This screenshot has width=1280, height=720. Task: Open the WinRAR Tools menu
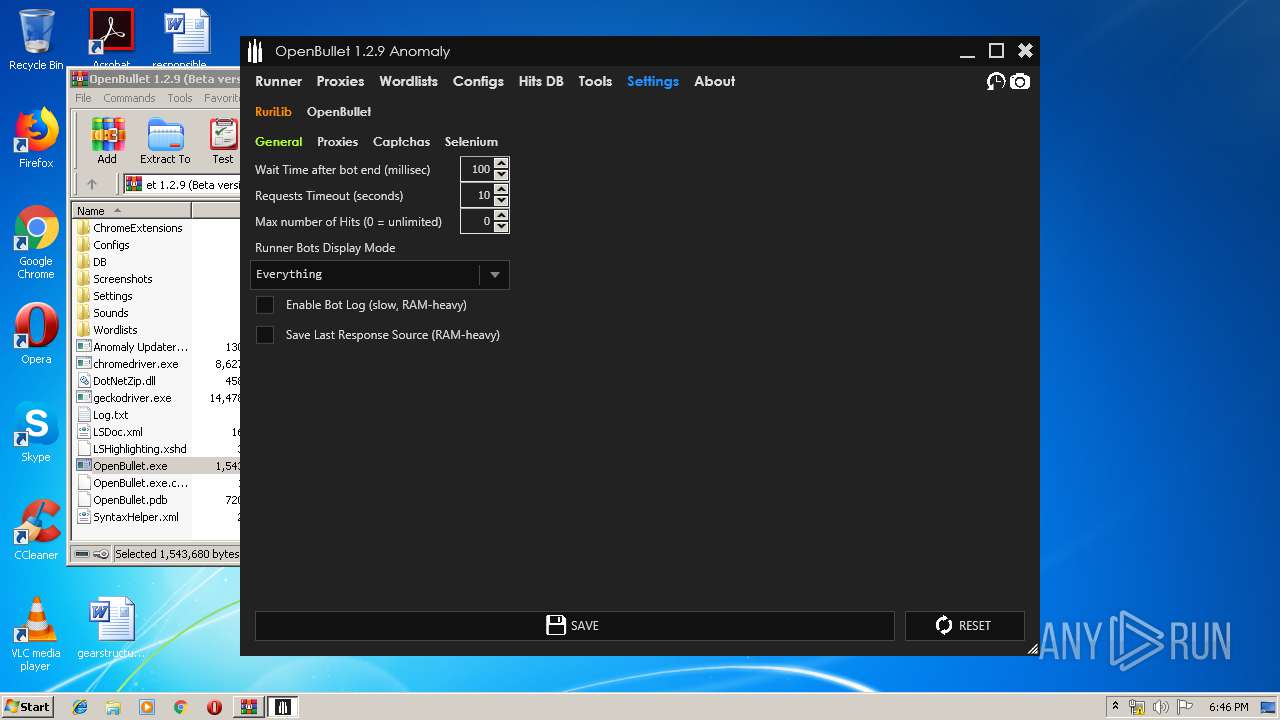pyautogui.click(x=180, y=98)
